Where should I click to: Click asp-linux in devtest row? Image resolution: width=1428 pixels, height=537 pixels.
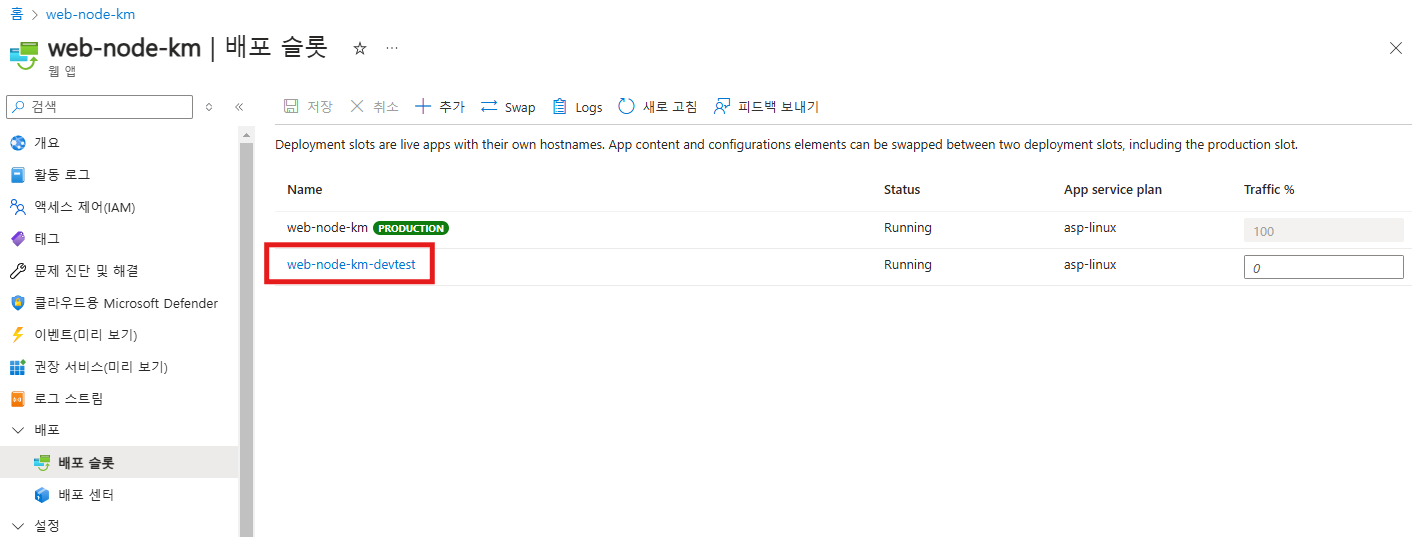1090,265
